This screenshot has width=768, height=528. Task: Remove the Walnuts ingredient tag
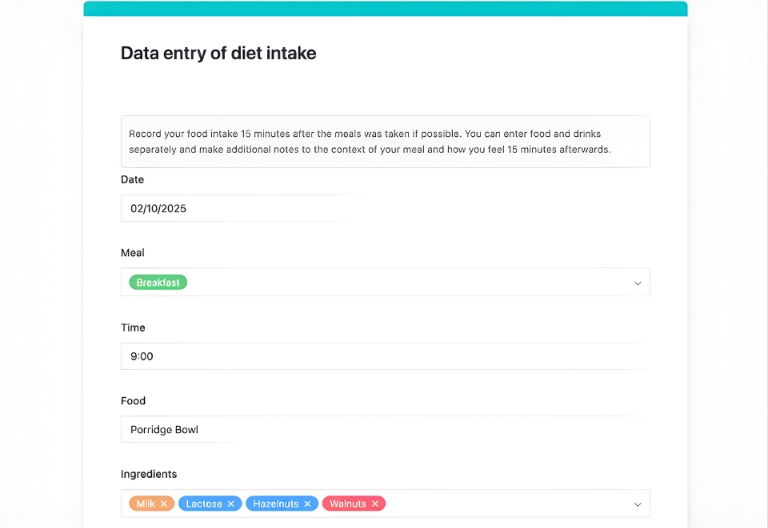375,504
